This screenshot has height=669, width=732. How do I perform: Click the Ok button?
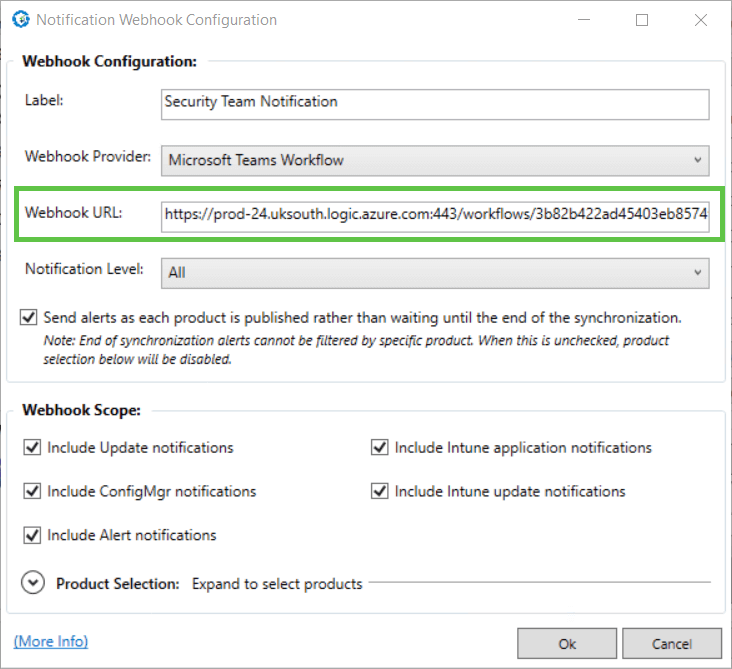[x=567, y=643]
